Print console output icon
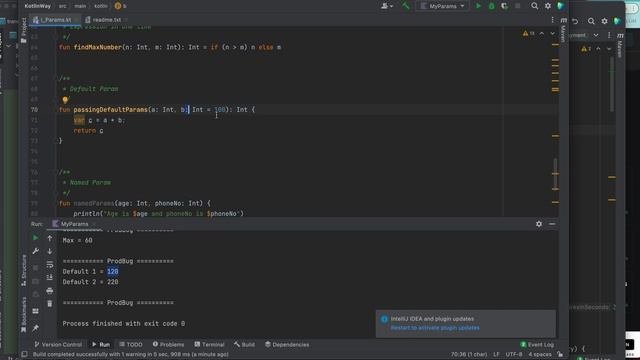640x360 pixels. [x=49, y=291]
